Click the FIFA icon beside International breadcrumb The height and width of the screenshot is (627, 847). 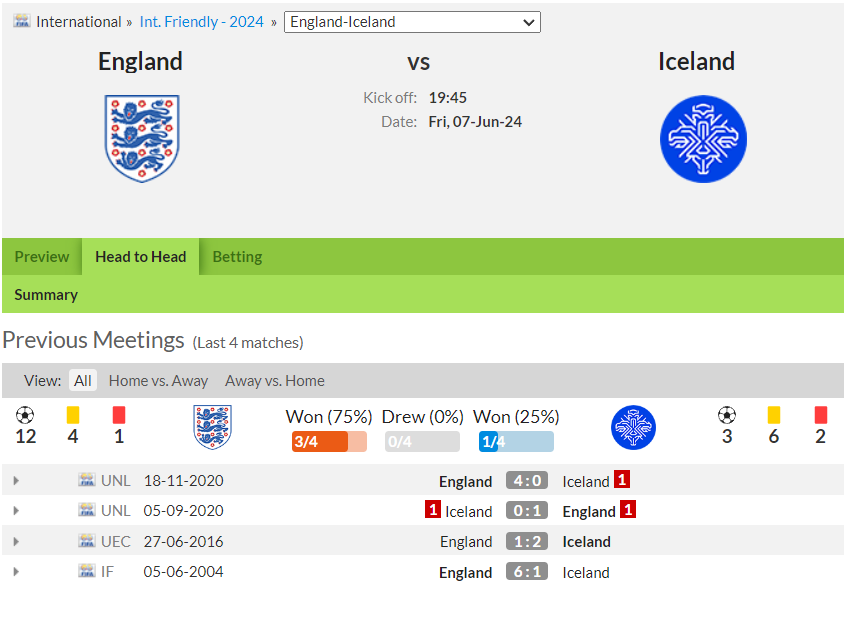(22, 21)
